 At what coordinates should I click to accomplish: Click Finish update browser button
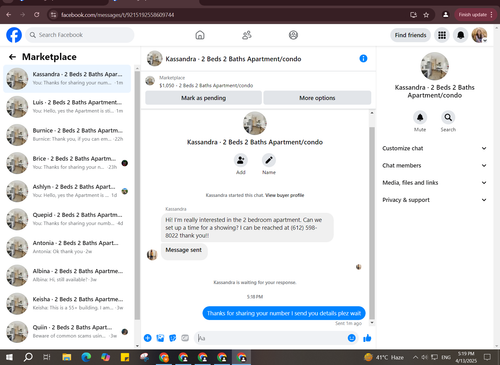coord(475,15)
